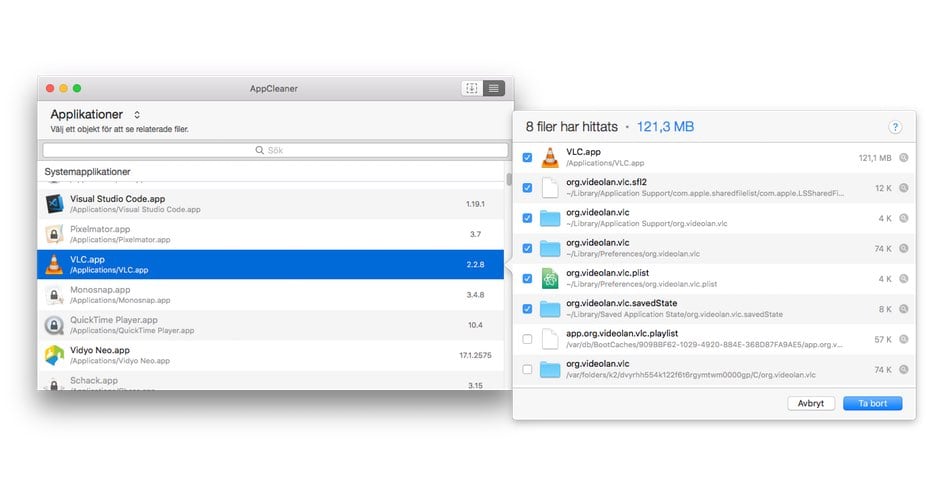The image size is (950, 500).
Task: Check the /var/folders org.videolan.vlc checkbox
Action: coord(527,370)
